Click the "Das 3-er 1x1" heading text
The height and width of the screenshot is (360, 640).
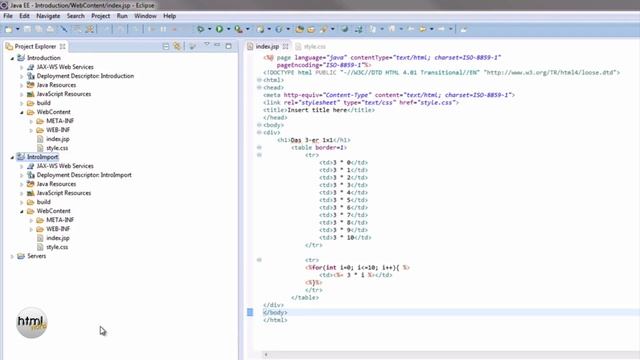click(x=311, y=140)
